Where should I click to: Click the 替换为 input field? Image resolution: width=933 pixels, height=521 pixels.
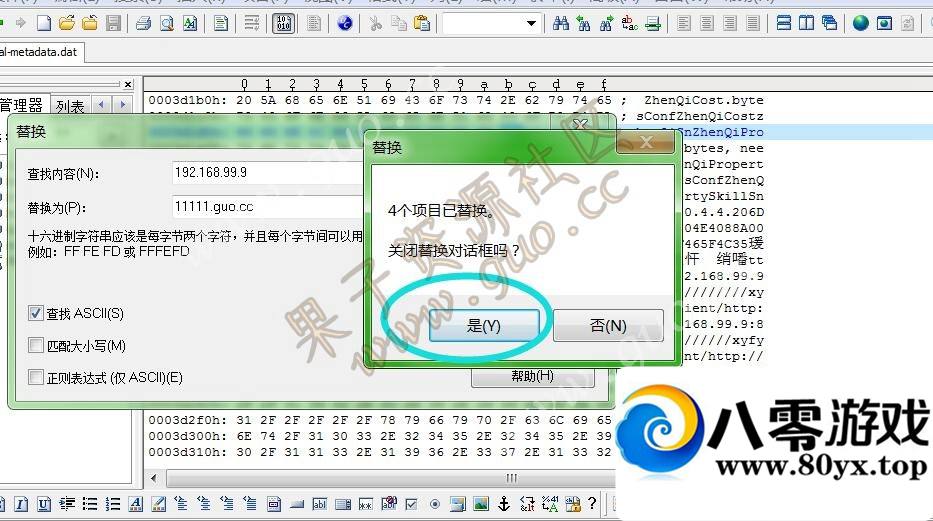point(268,207)
